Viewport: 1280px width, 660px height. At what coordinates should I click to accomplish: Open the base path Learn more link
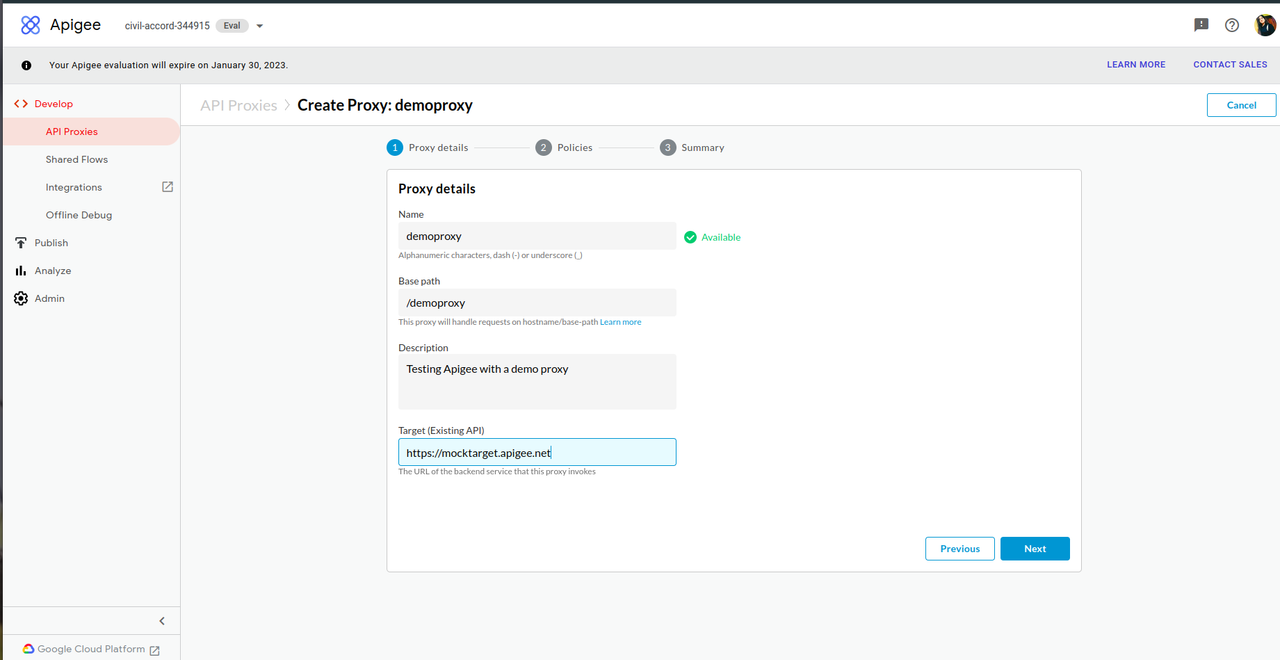pyautogui.click(x=620, y=322)
